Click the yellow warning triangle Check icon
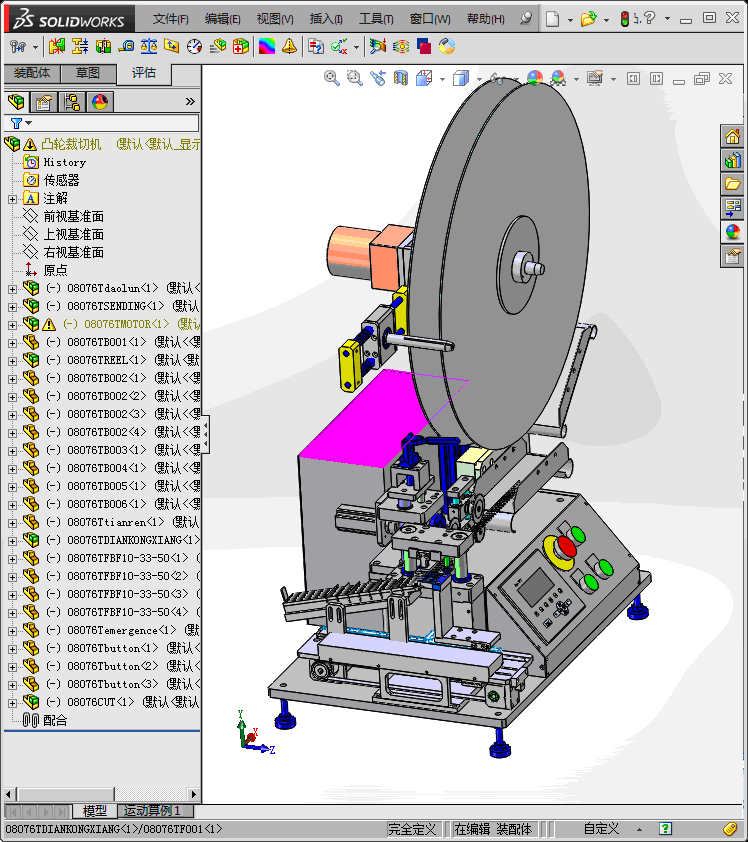 click(x=289, y=47)
